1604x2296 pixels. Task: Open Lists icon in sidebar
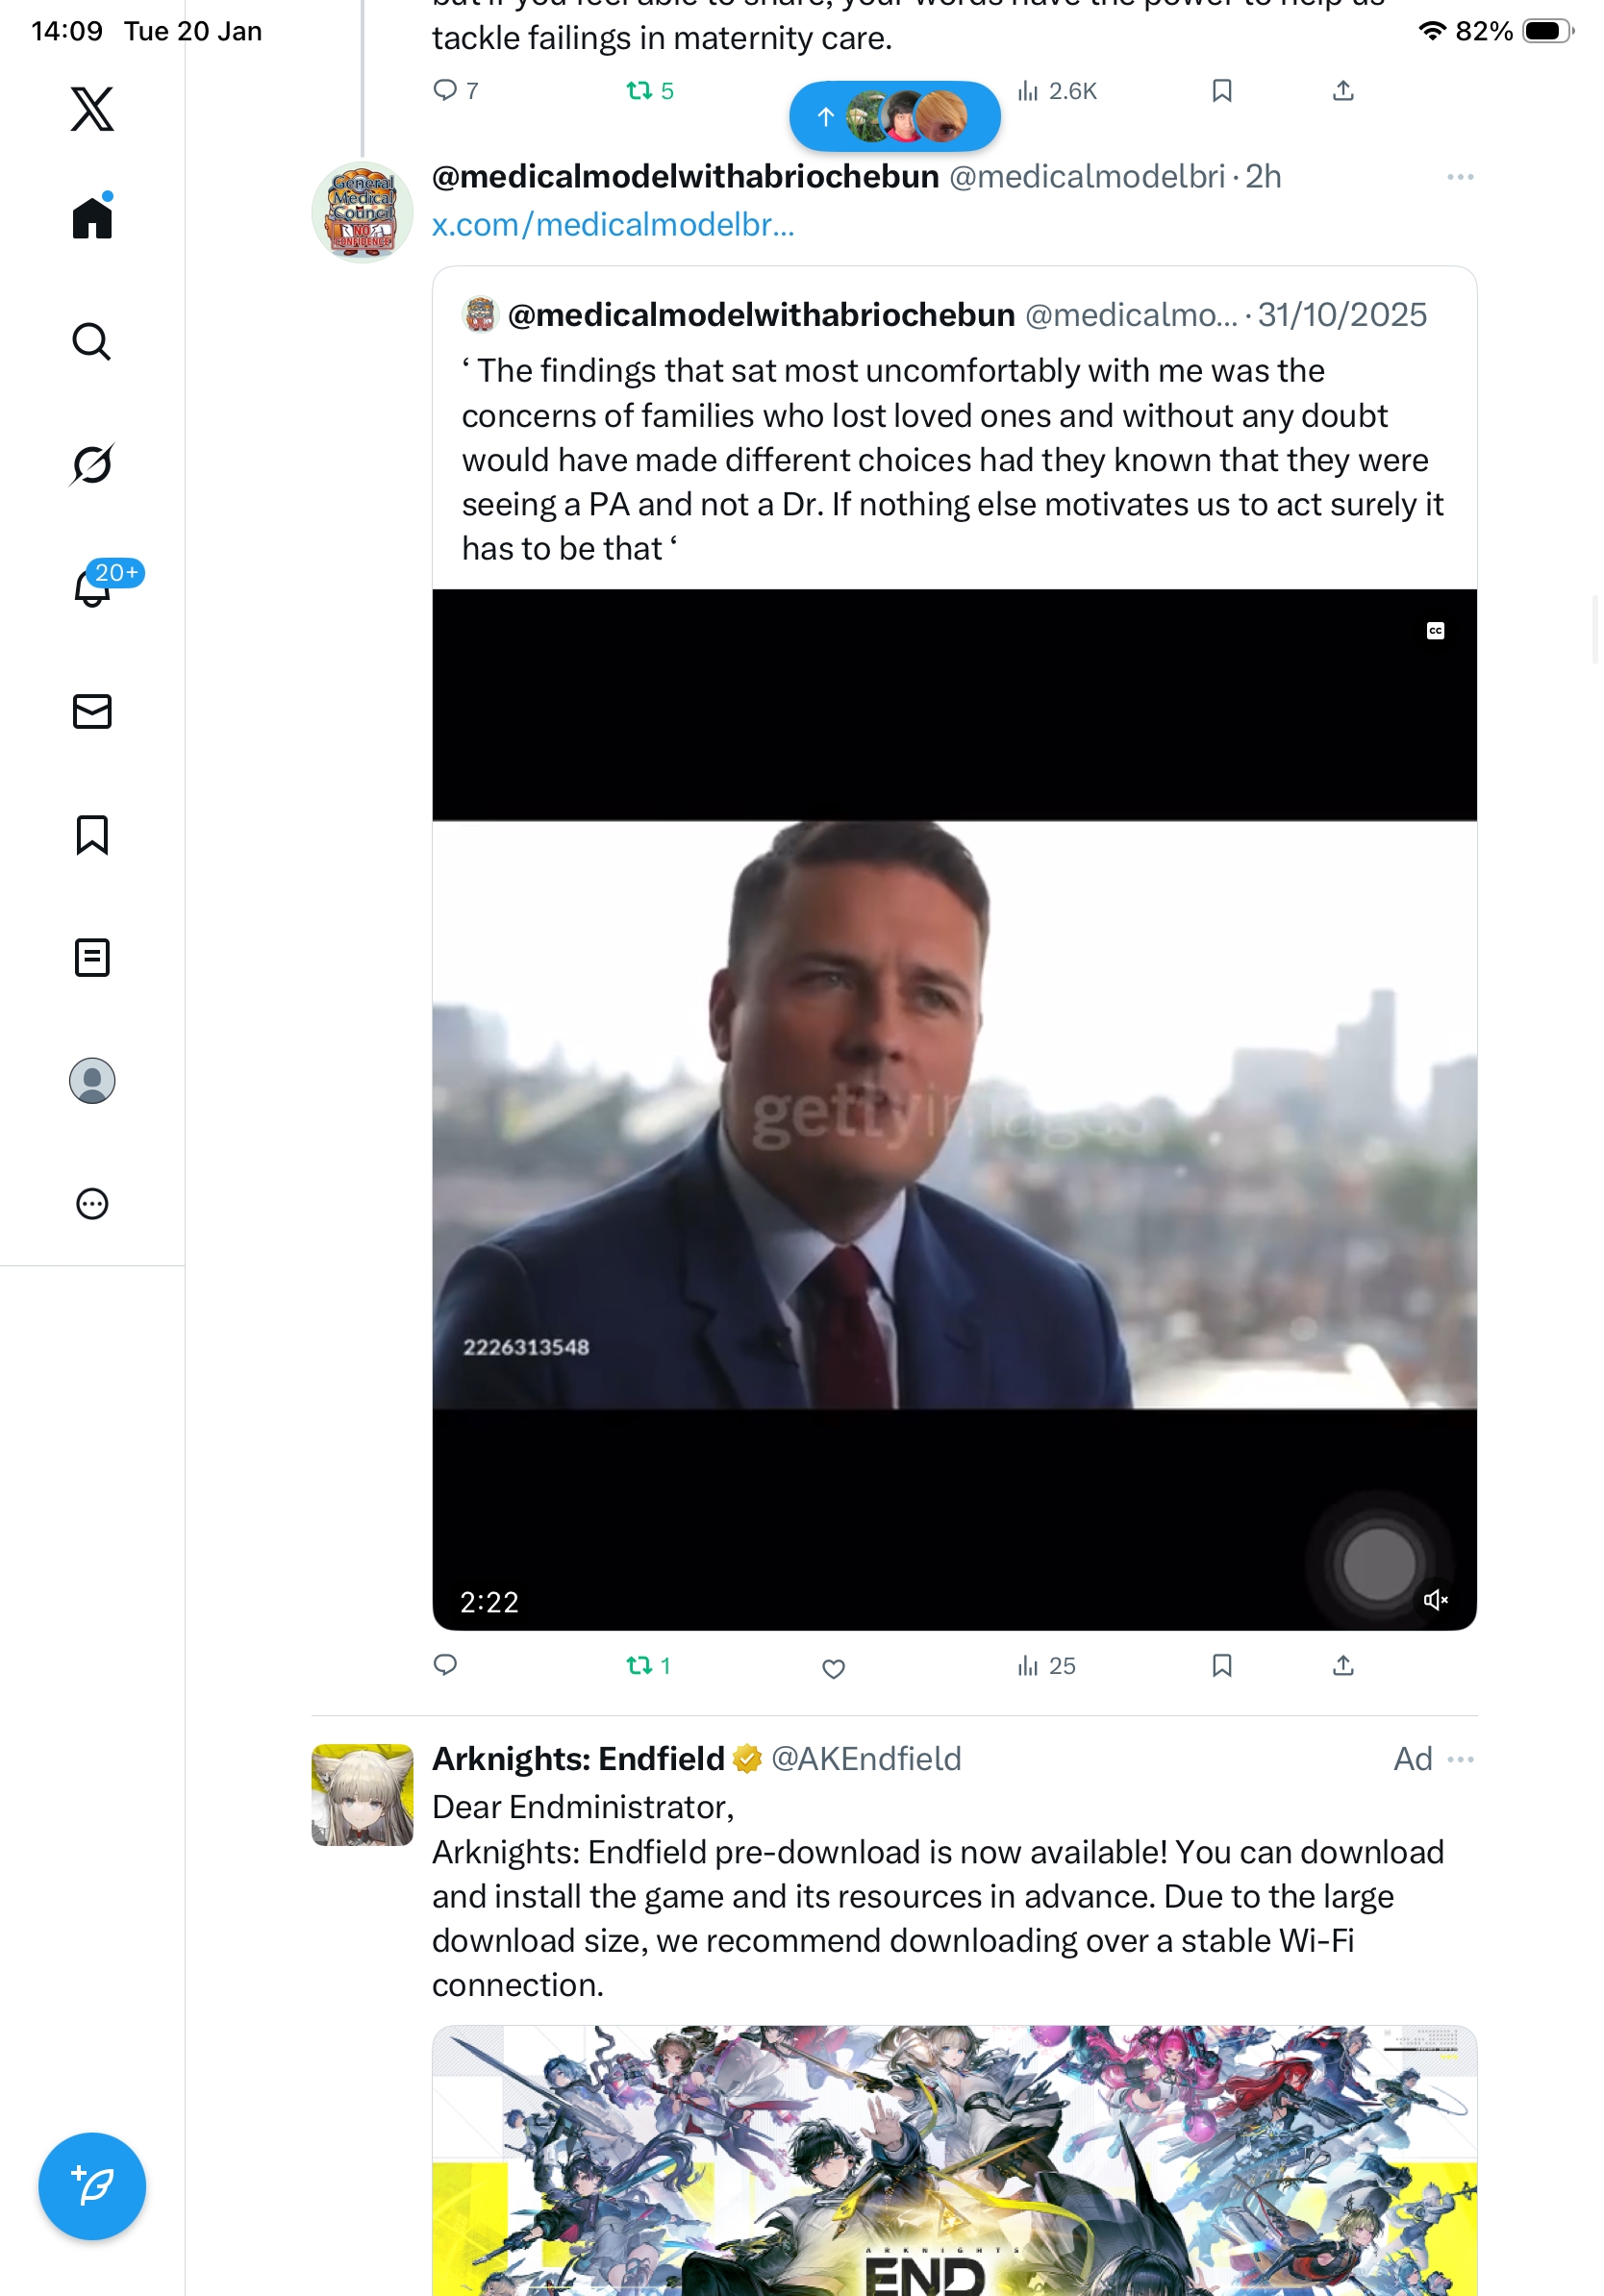point(92,958)
